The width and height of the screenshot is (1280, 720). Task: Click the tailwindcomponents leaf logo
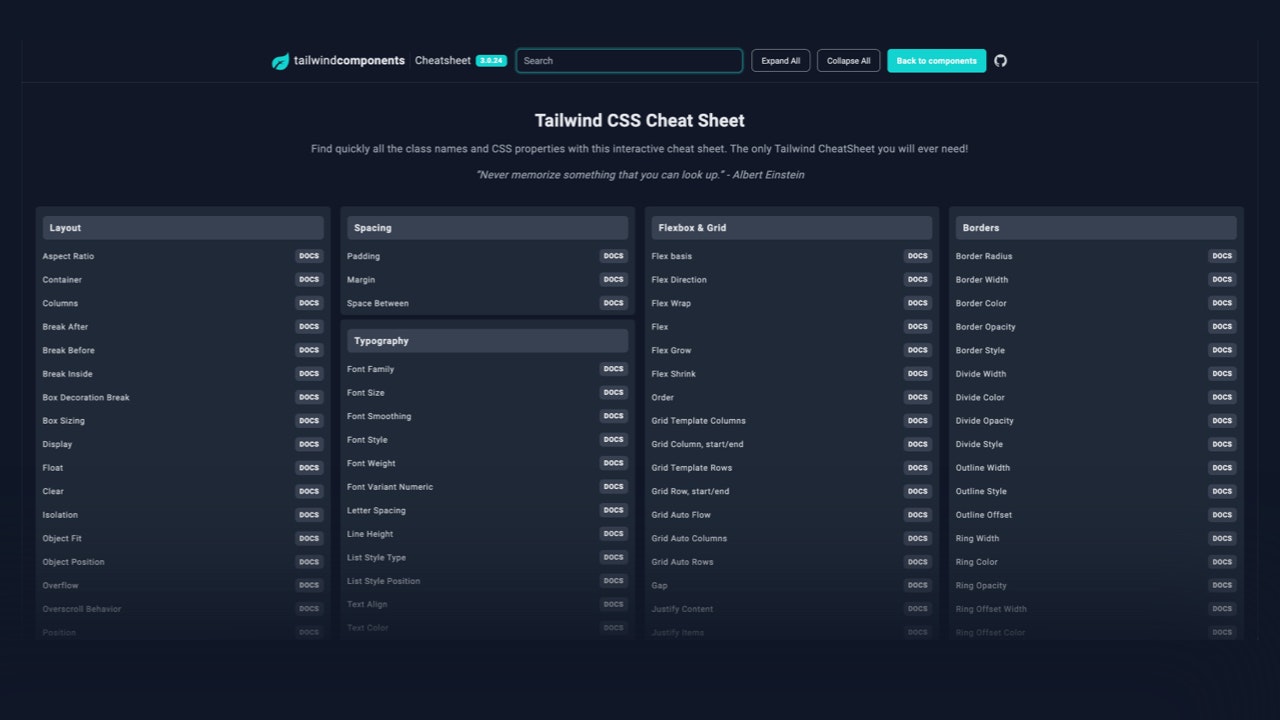pos(280,61)
